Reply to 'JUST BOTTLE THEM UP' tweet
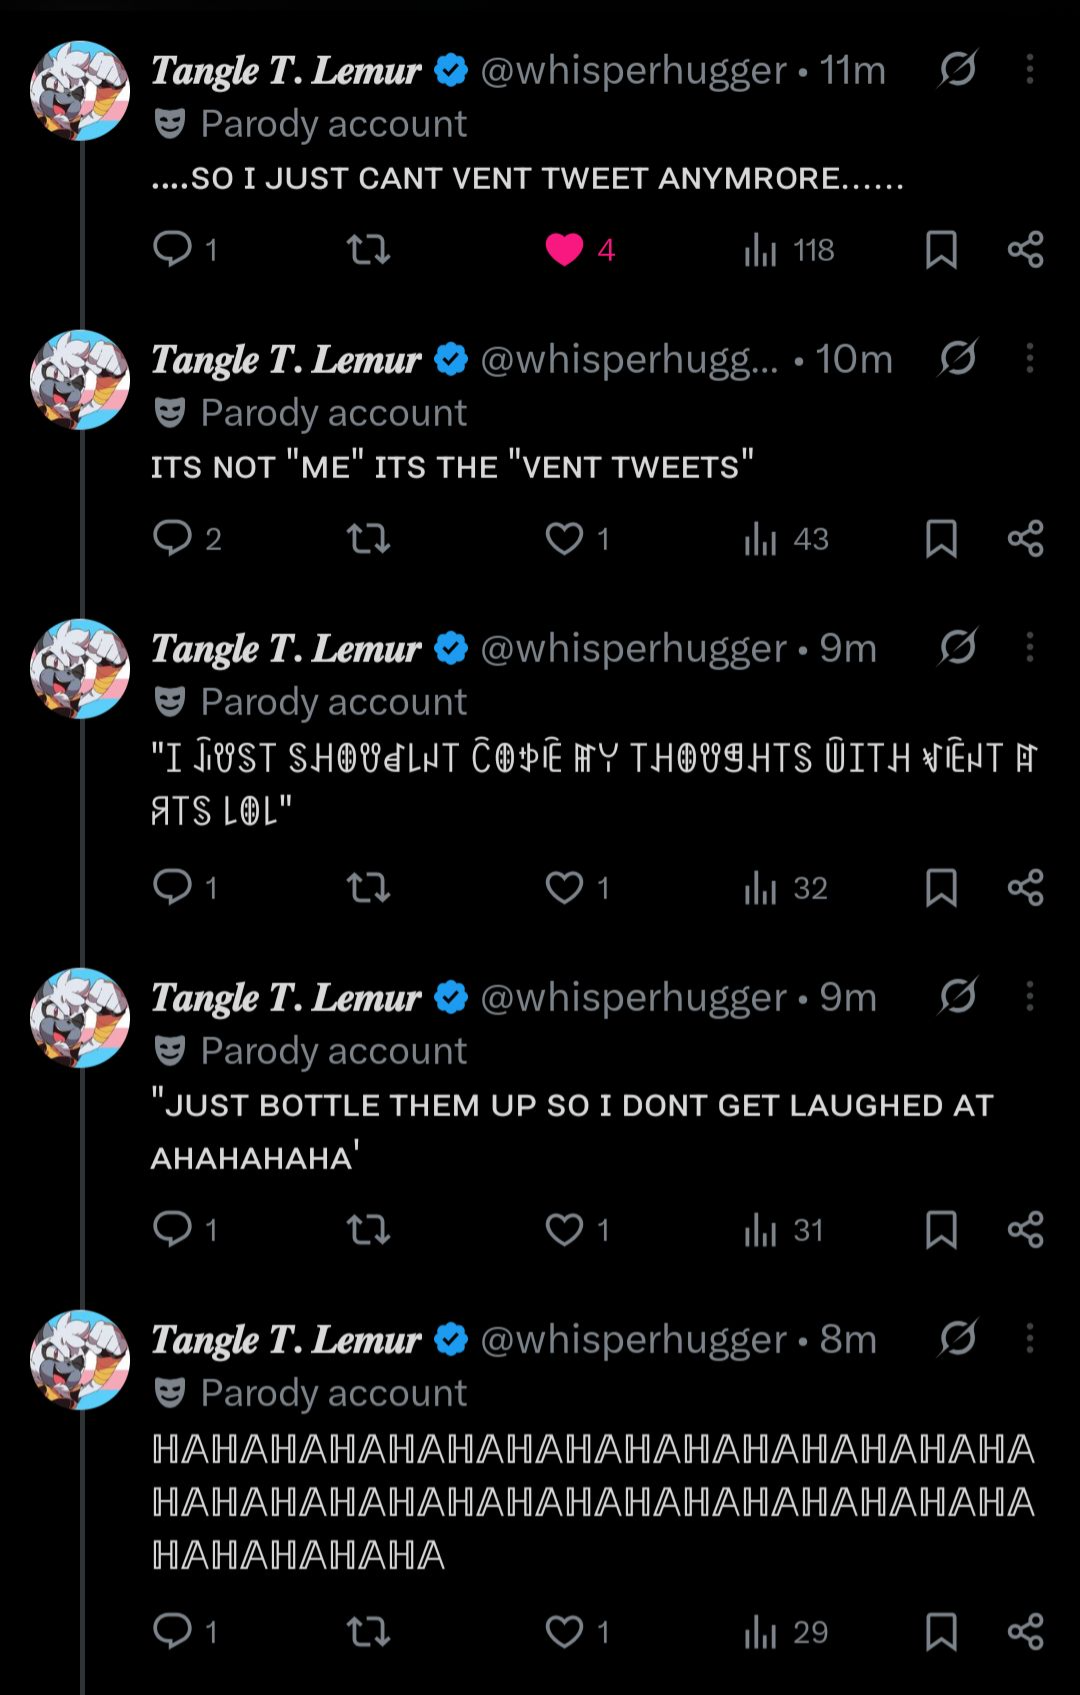The image size is (1080, 1695). point(173,1229)
